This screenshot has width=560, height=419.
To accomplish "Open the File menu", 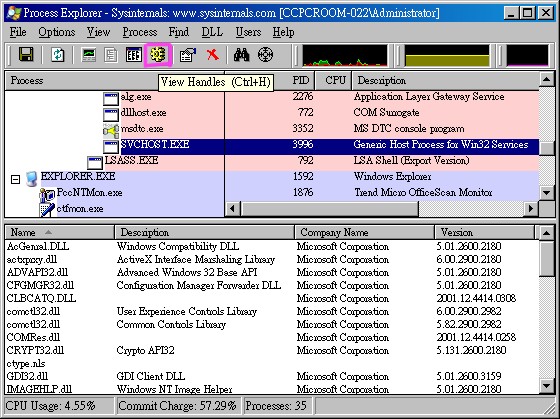I will click(18, 32).
